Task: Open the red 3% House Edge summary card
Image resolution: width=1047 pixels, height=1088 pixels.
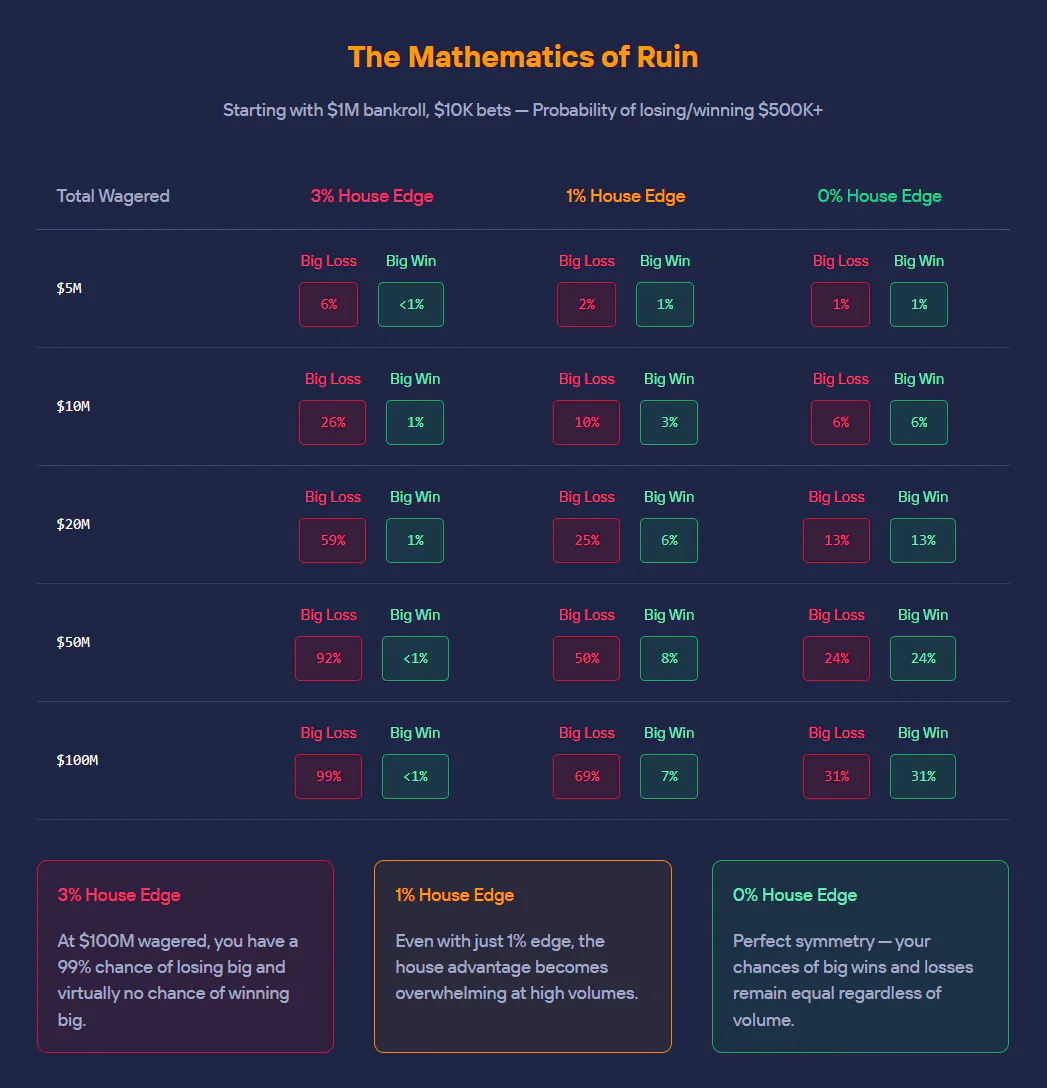Action: click(185, 956)
